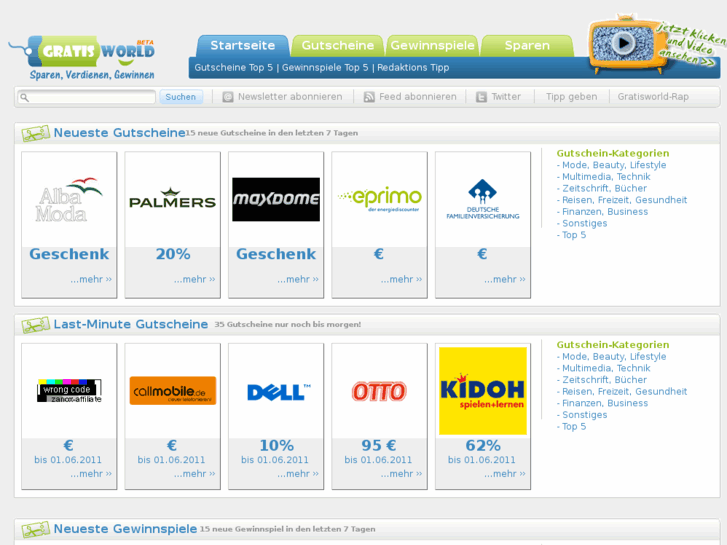Screen dimensions: 727x545
Task: Click the Neueste Gutscheine coupon icon
Action: tap(36, 134)
